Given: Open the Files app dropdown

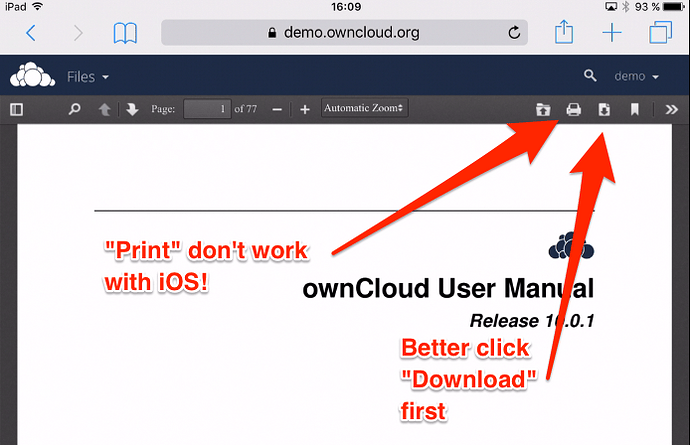Looking at the screenshot, I should point(88,77).
